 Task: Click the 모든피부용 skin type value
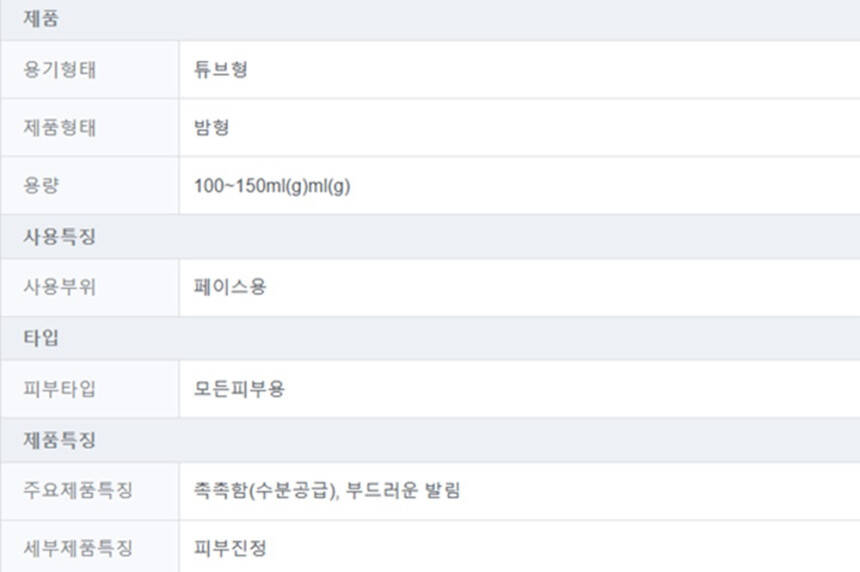pyautogui.click(x=239, y=389)
